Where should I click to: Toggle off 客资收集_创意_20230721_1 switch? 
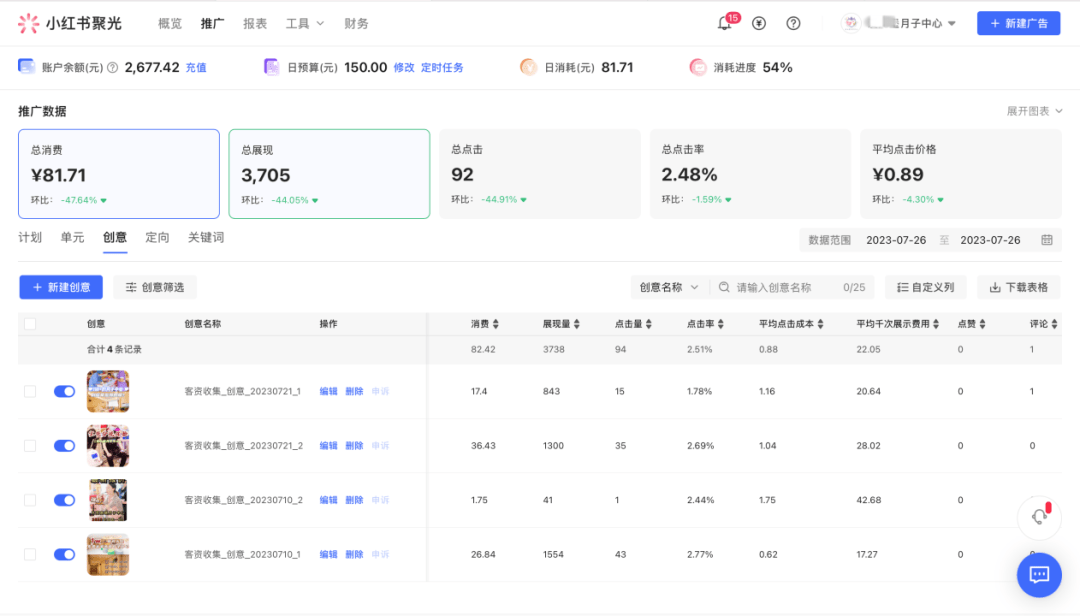[64, 391]
